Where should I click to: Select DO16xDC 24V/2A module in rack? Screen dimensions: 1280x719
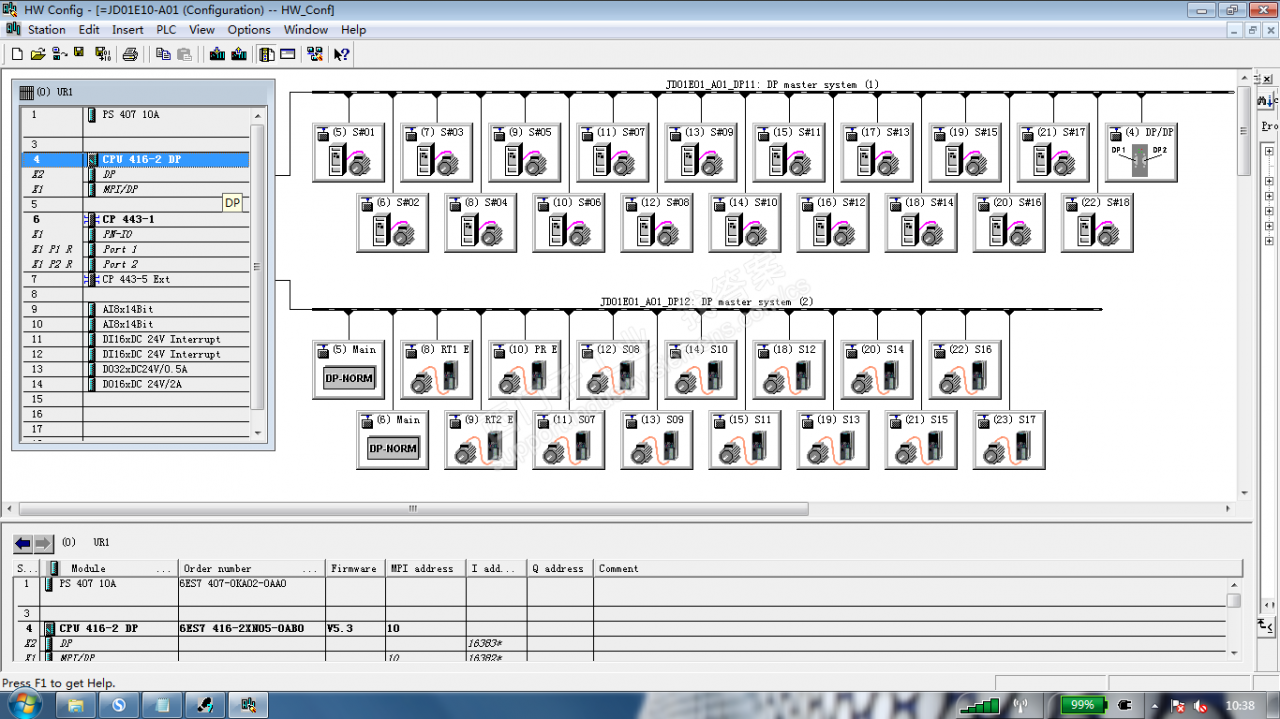[136, 384]
